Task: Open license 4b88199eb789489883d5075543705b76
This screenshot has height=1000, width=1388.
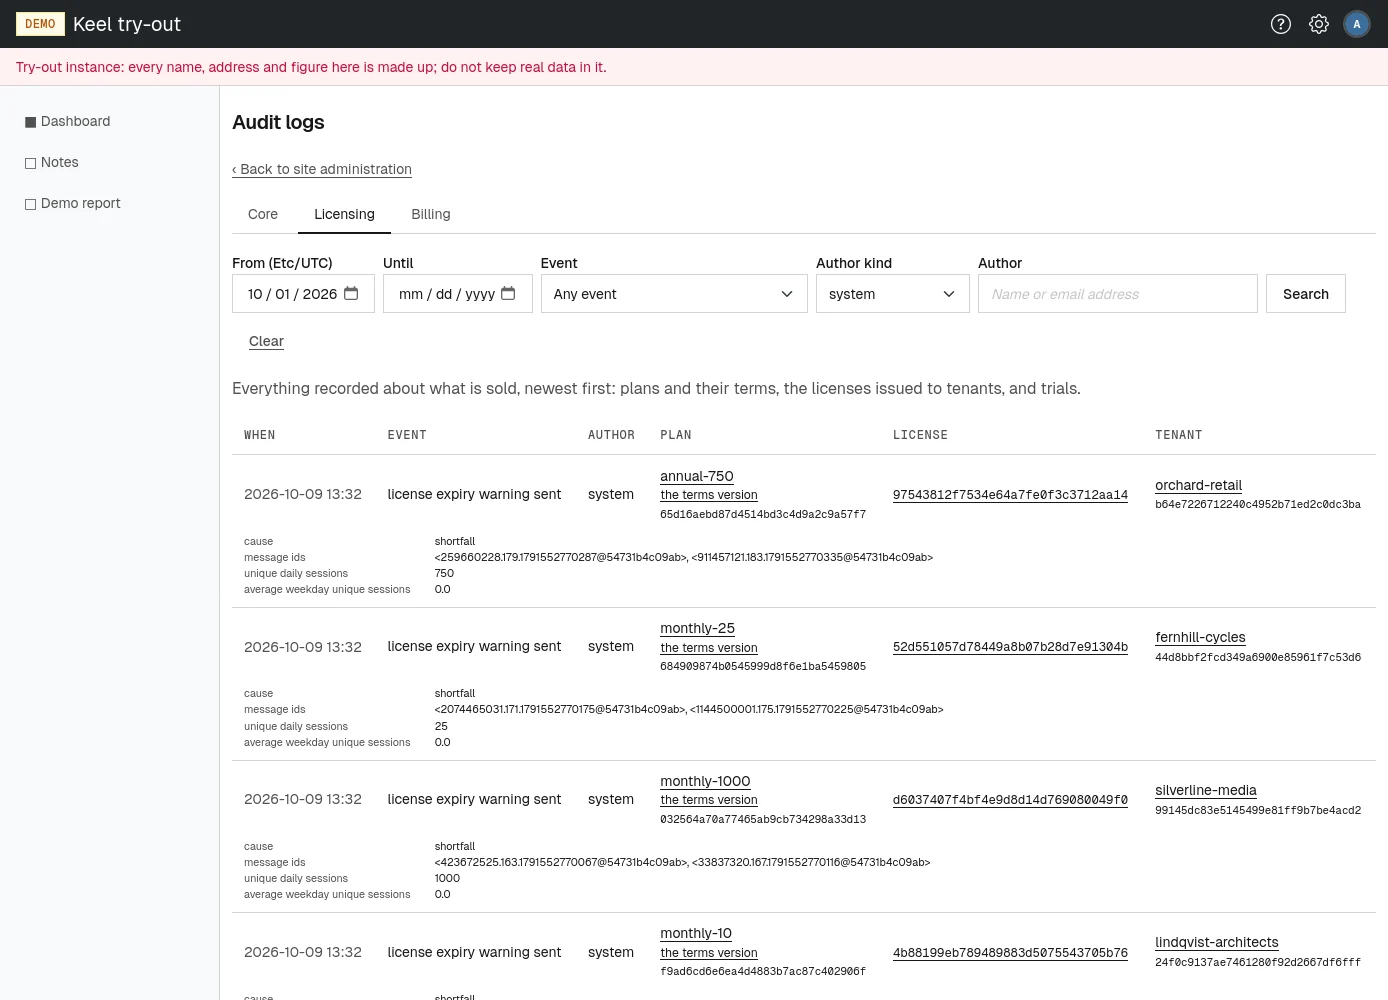Action: [1010, 953]
